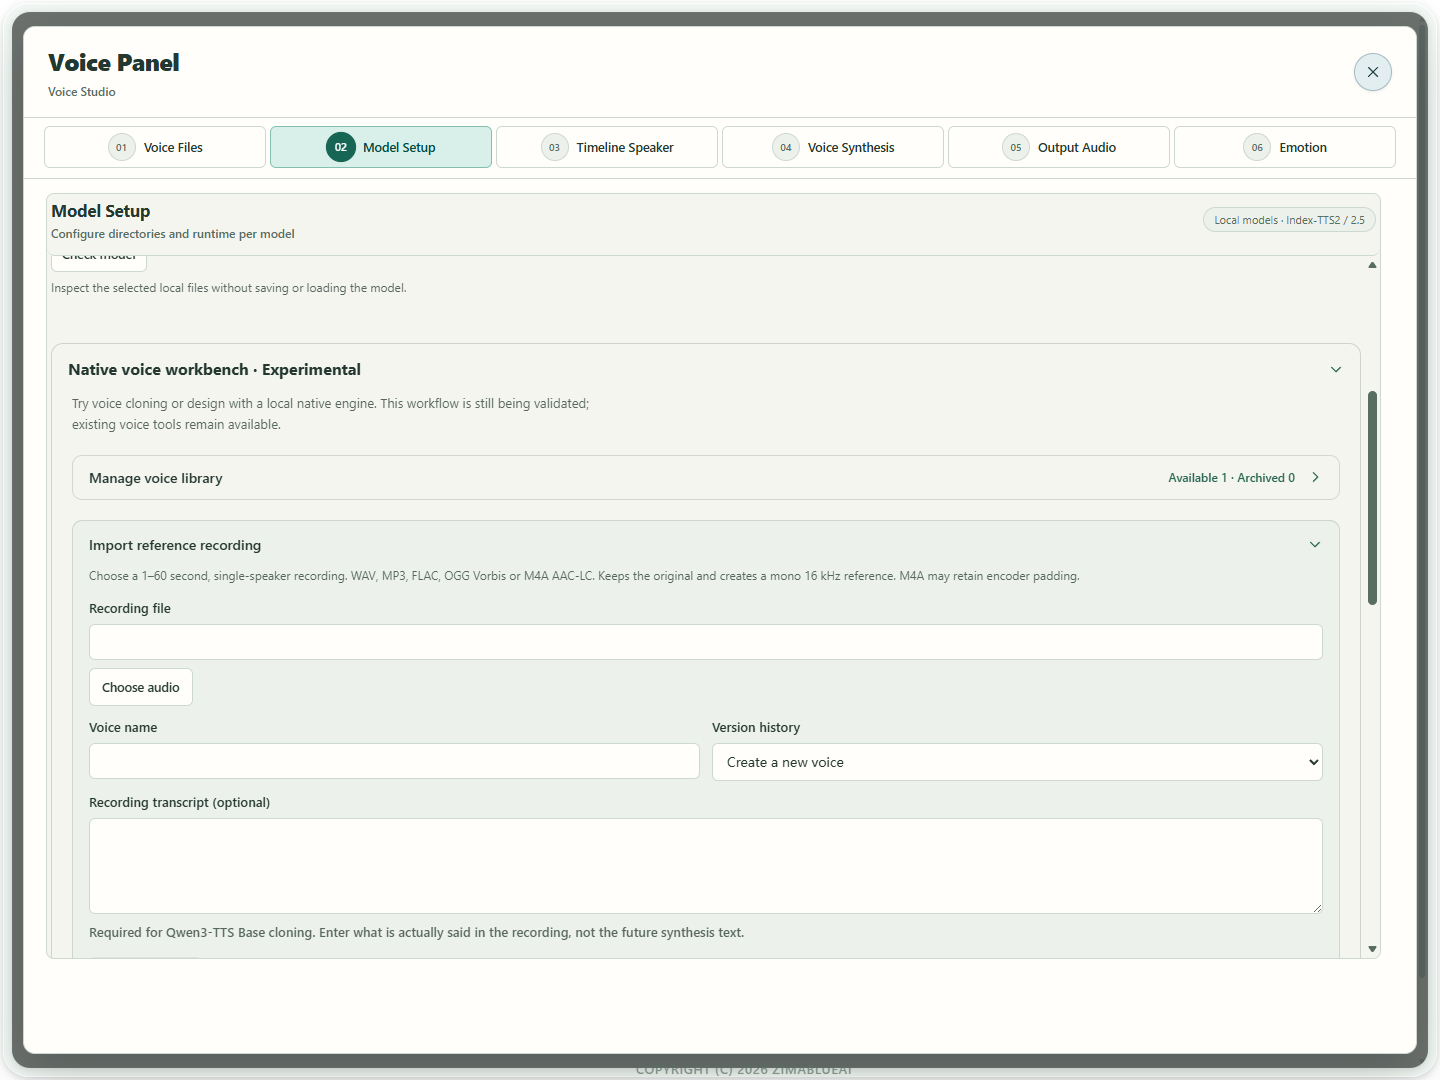
Task: Click the Recording transcript text area
Action: (x=706, y=866)
